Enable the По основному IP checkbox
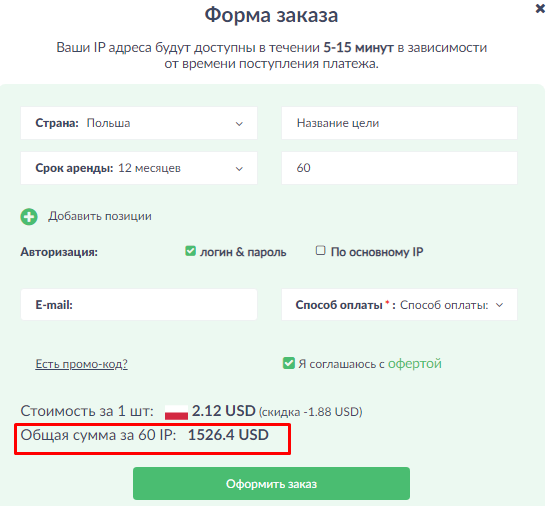The image size is (547, 506). [x=320, y=250]
